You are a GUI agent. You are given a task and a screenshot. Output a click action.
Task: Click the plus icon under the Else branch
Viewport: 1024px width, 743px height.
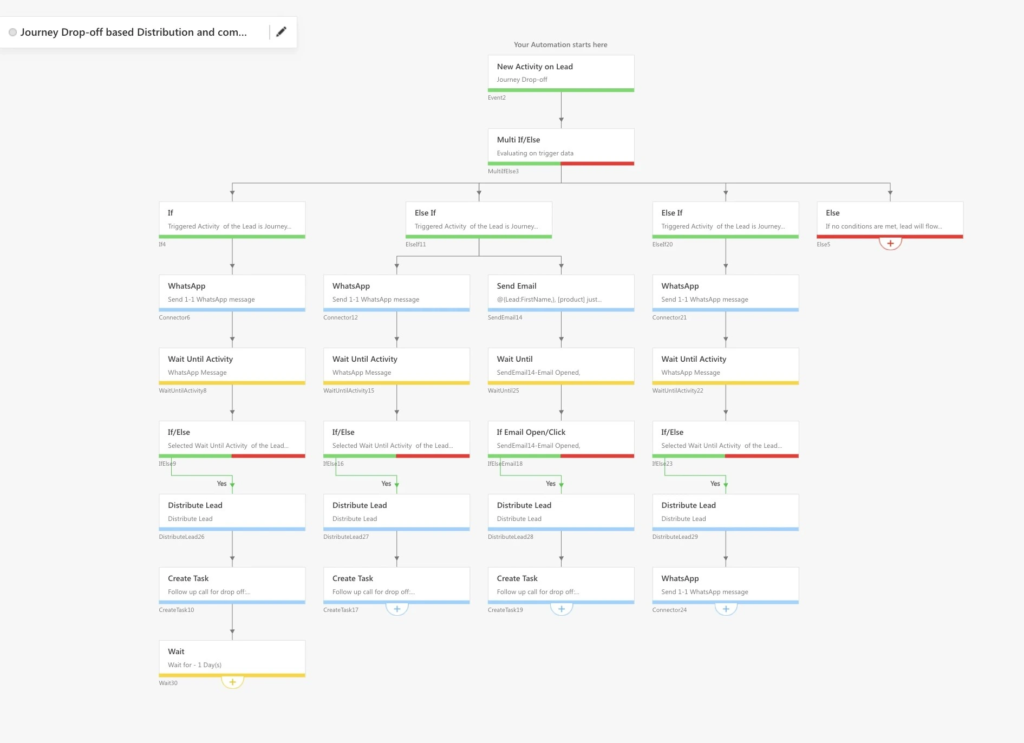pyautogui.click(x=888, y=241)
